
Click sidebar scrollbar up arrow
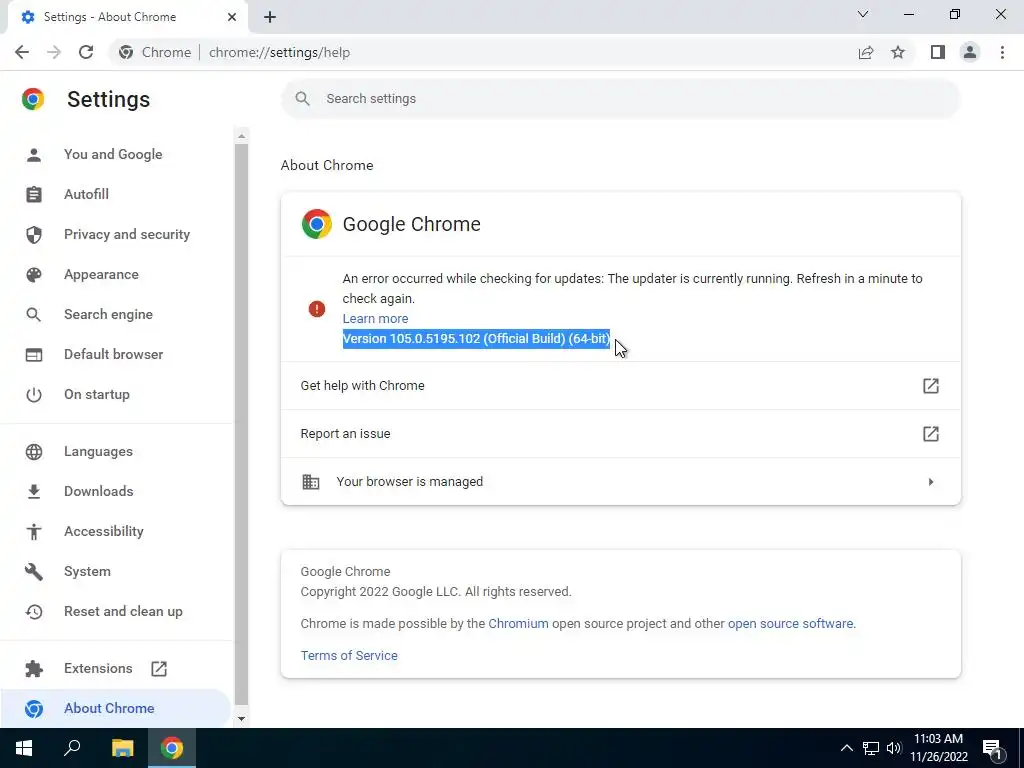coord(242,136)
